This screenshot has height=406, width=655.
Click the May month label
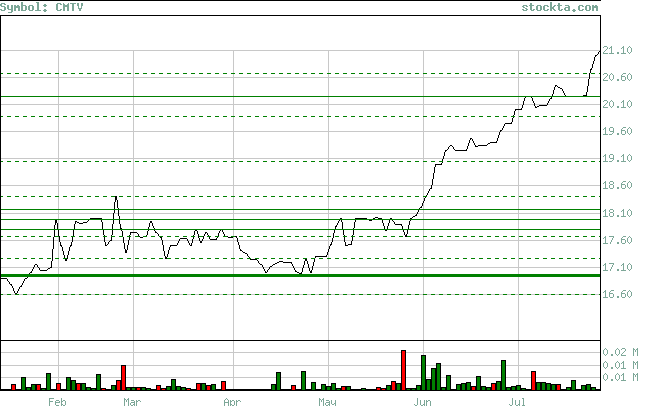click(x=327, y=402)
